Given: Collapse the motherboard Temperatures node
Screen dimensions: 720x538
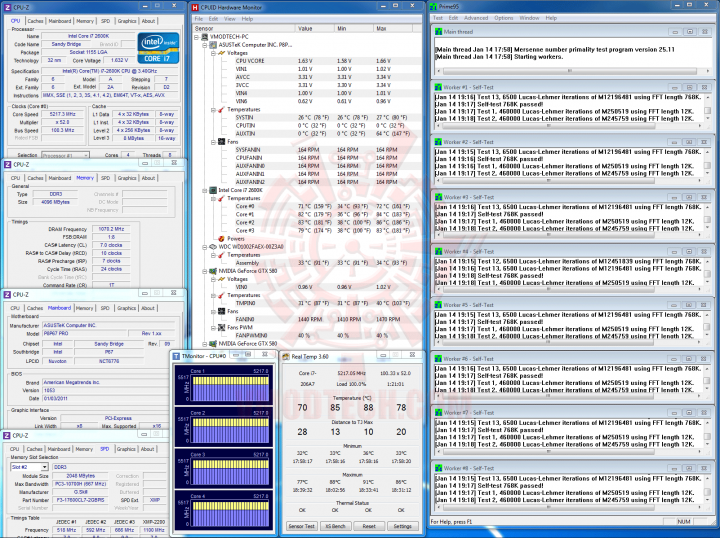Looking at the screenshot, I should coord(213,110).
